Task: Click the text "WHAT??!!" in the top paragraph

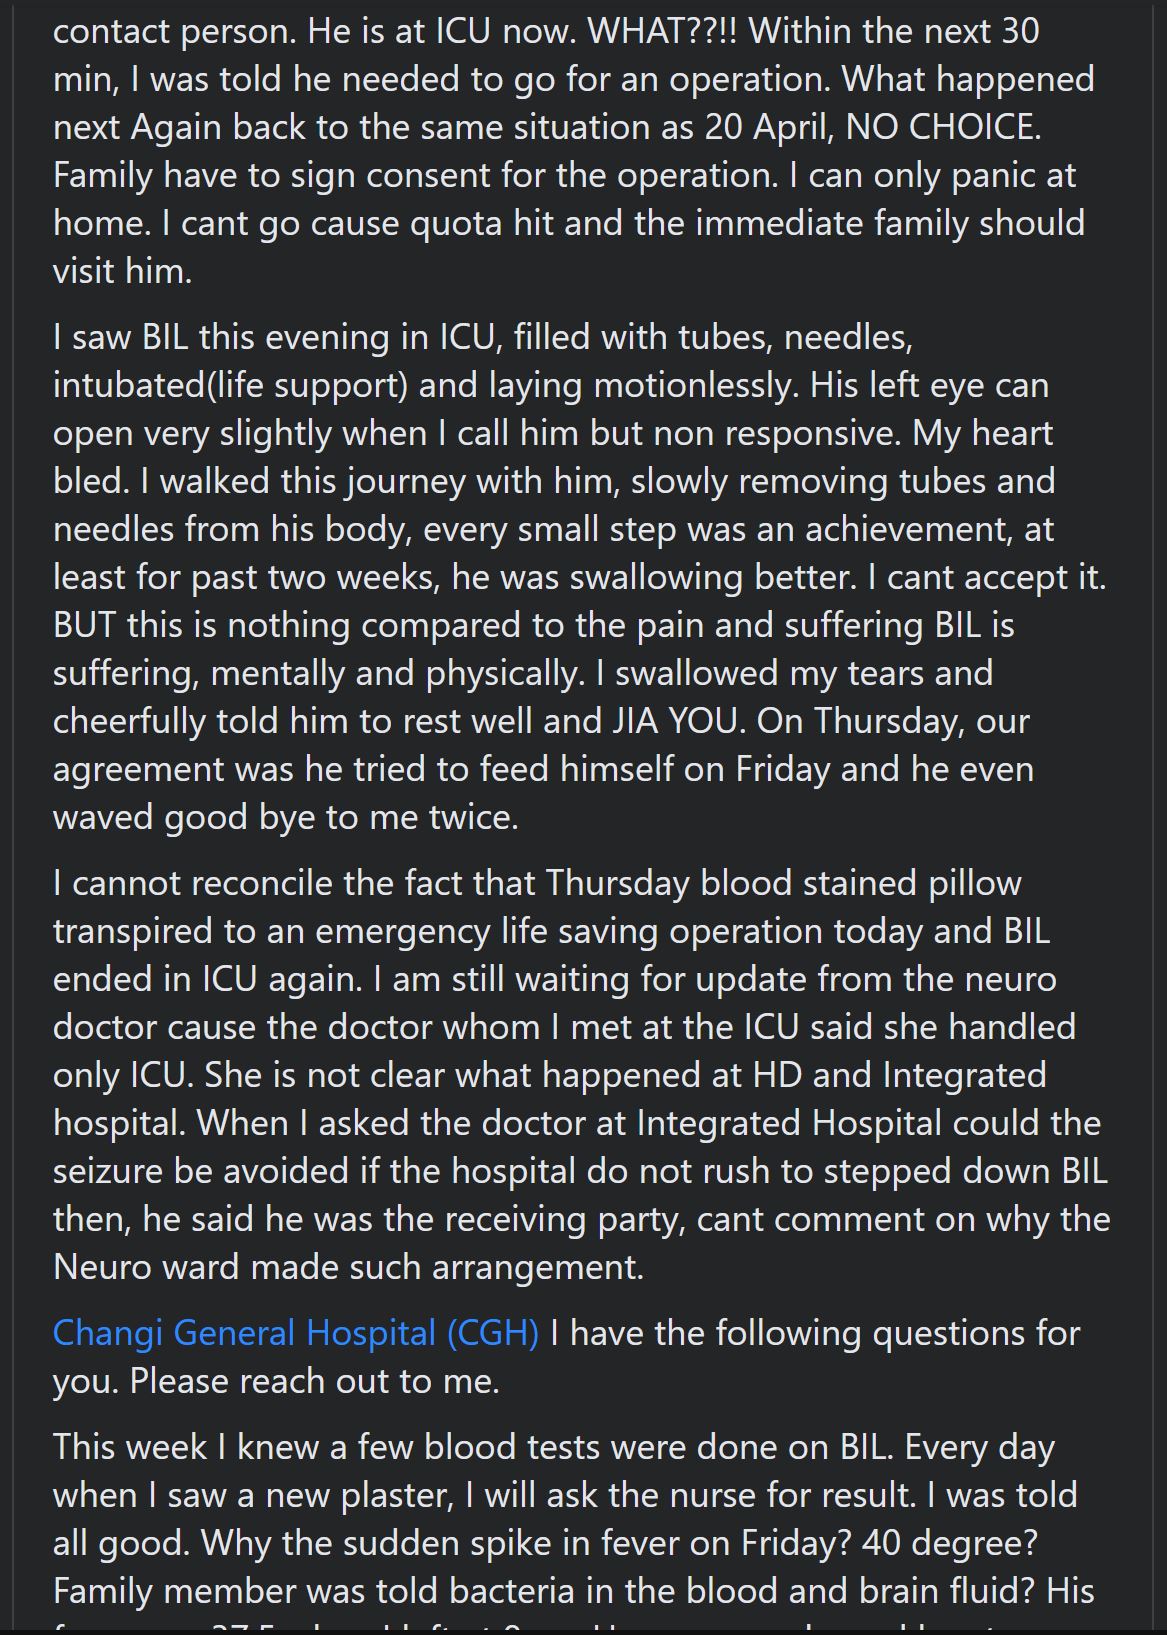Action: coord(663,31)
